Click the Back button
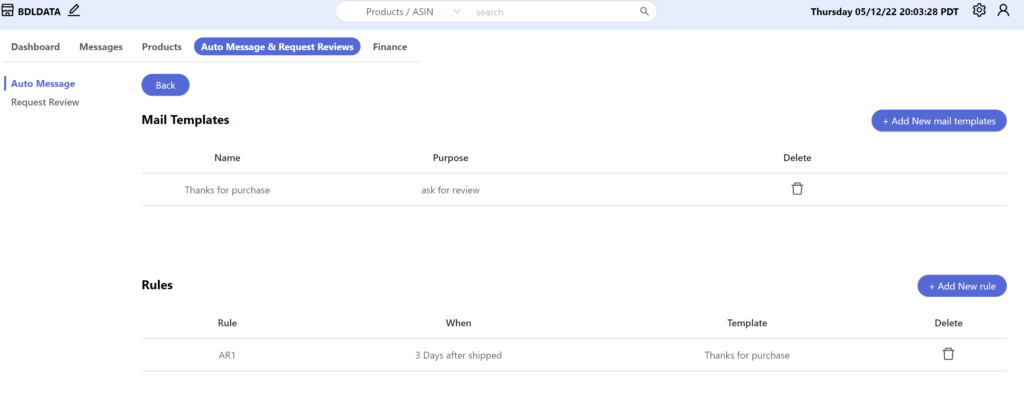Screen dimensions: 1024x395 point(165,86)
